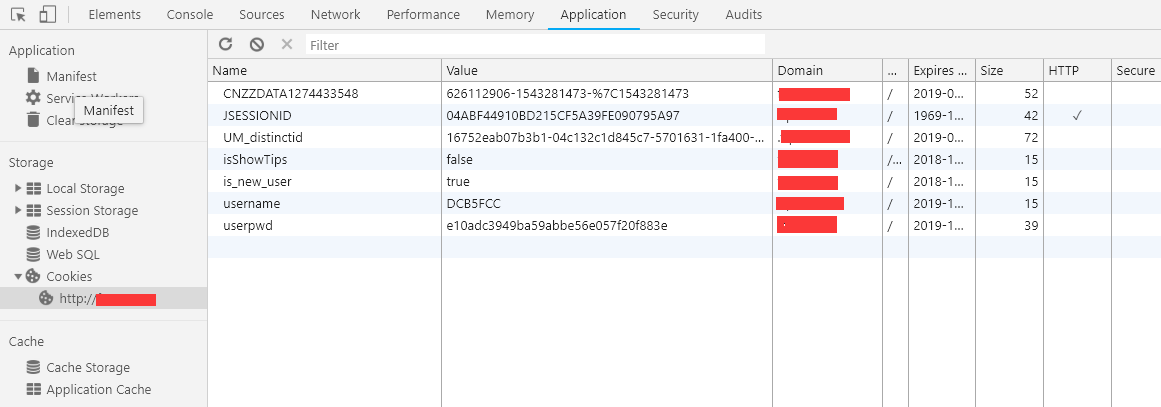Collapse the Cookies tree node
The image size is (1161, 407).
click(18, 276)
